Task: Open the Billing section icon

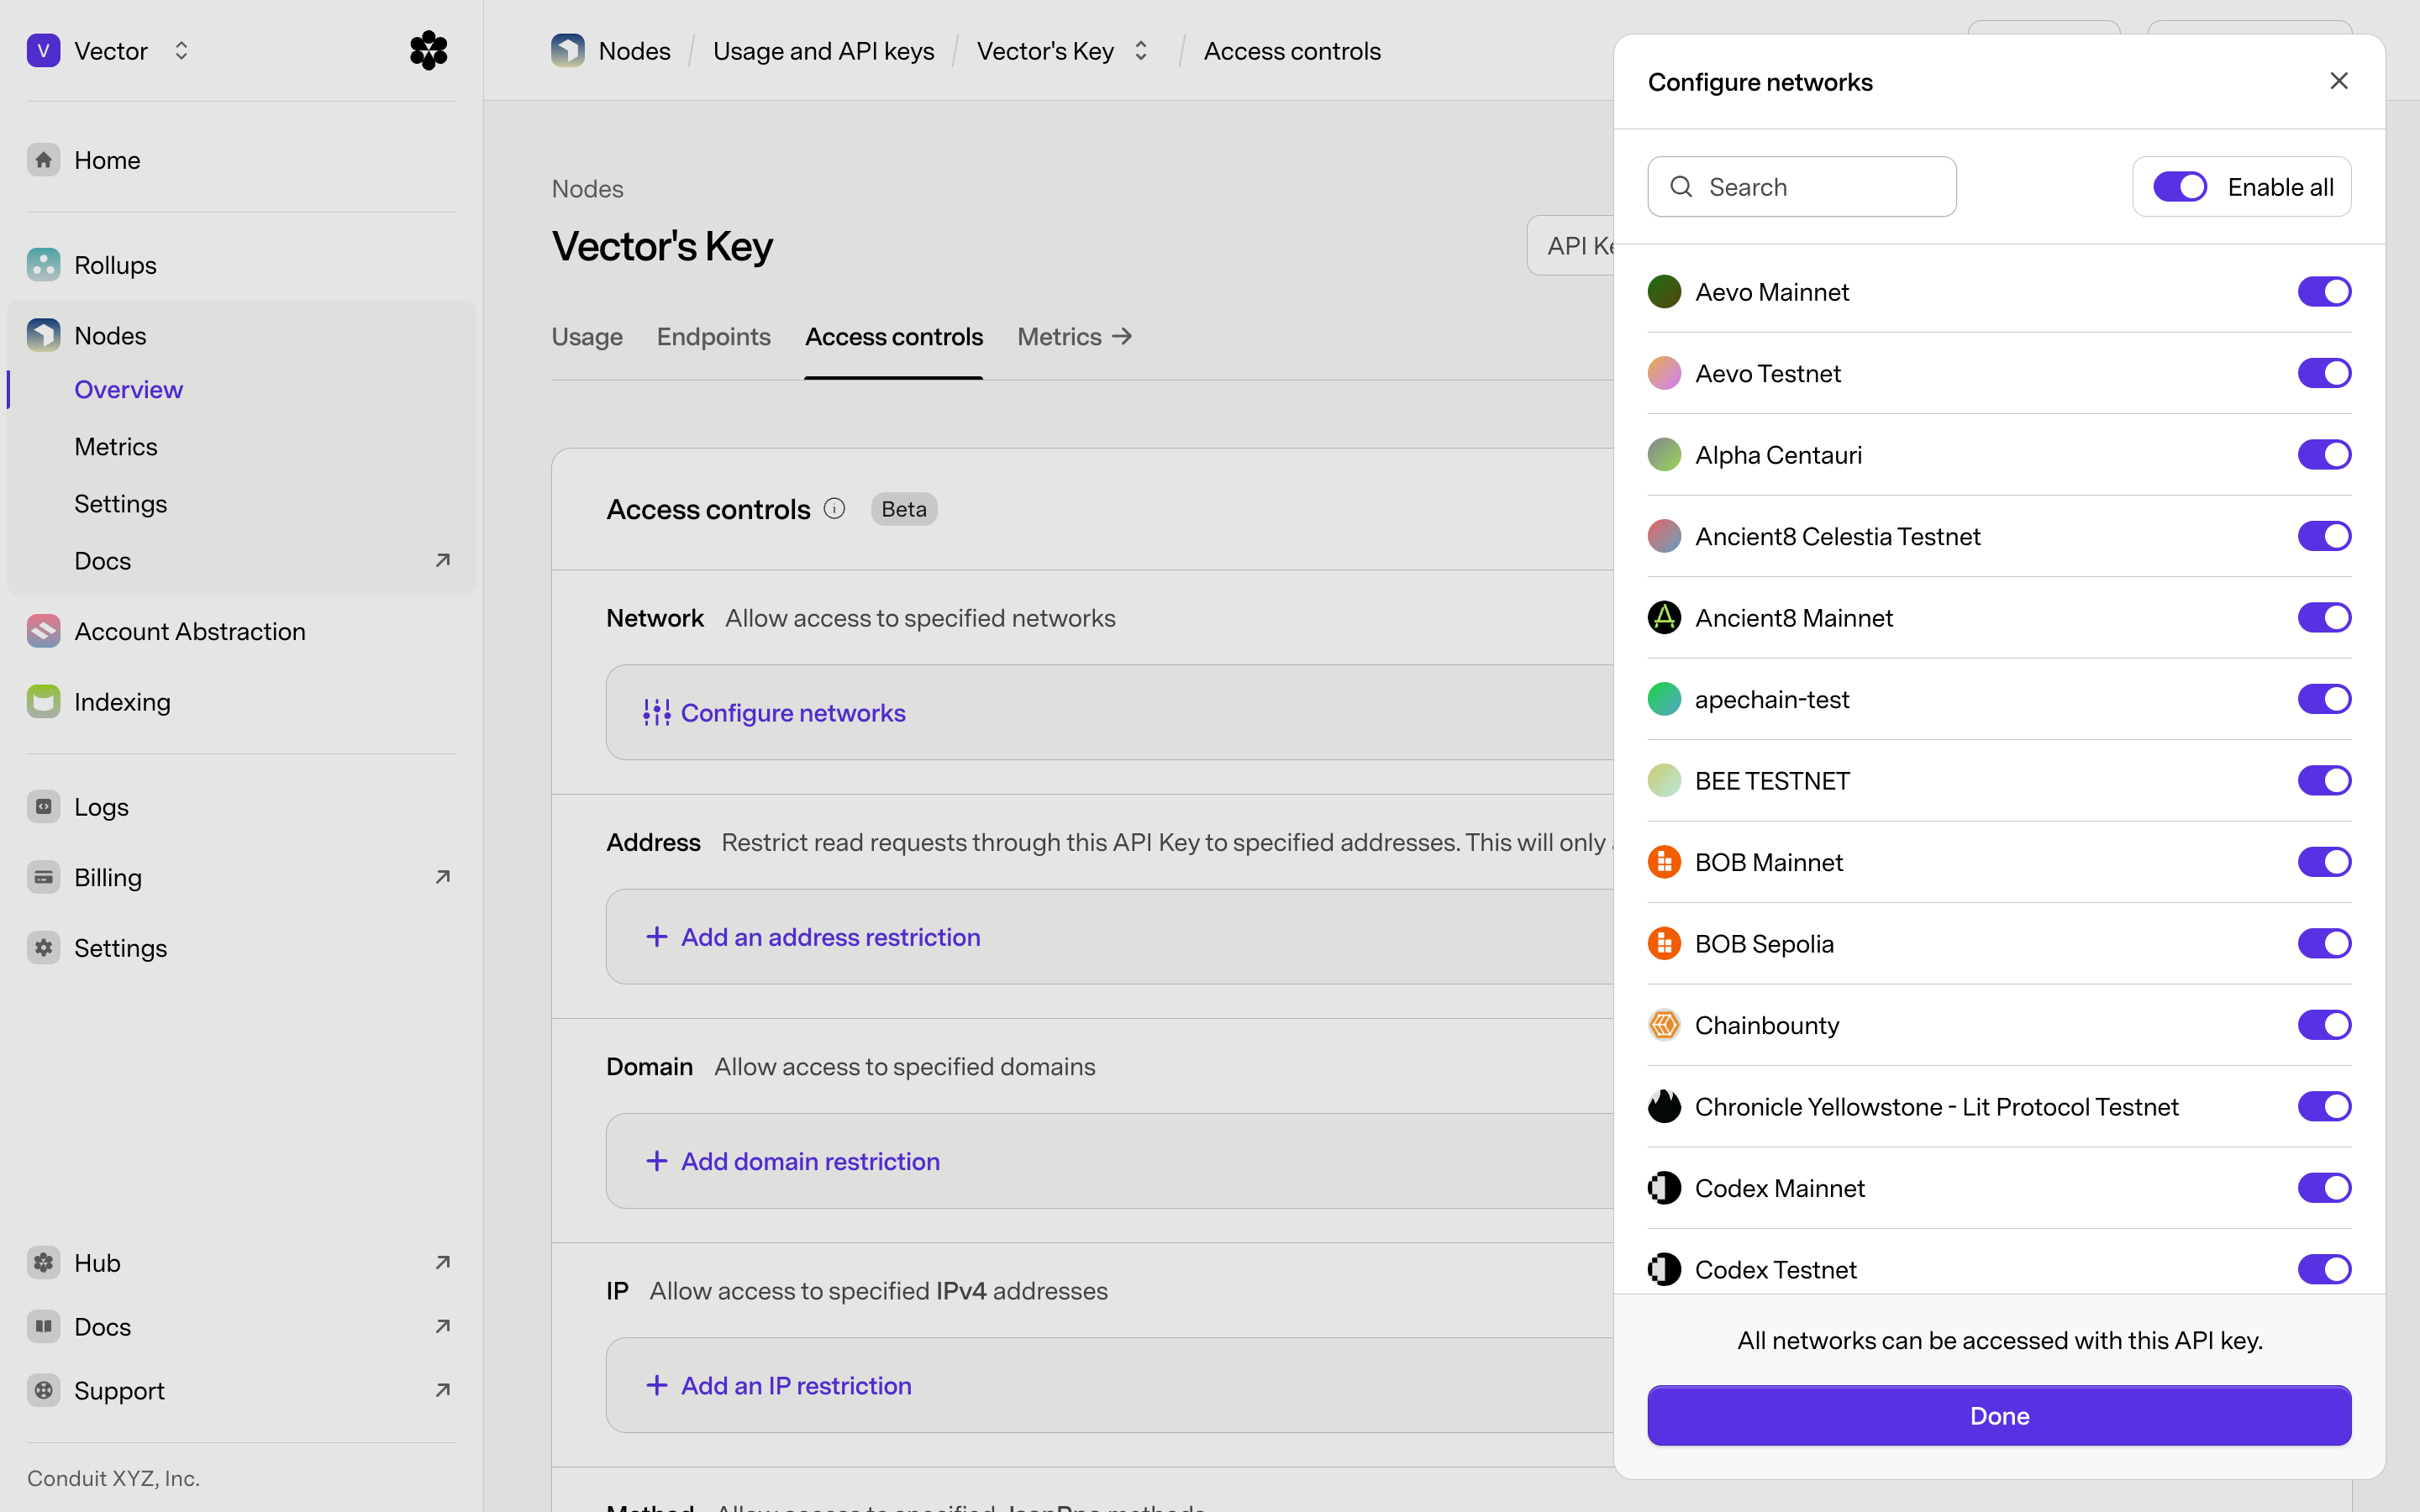Action: coord(43,877)
